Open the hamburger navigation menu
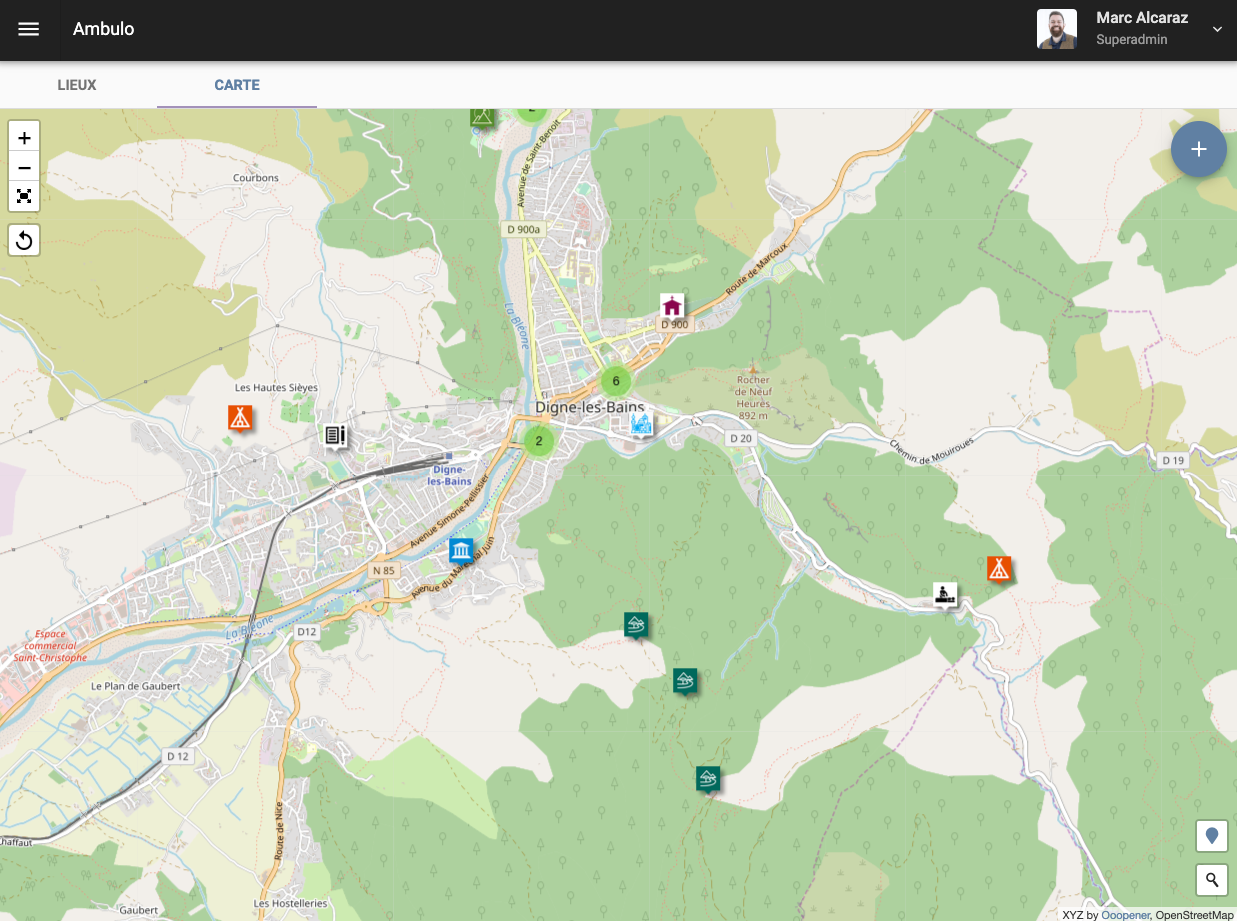The height and width of the screenshot is (921, 1237). (x=28, y=29)
